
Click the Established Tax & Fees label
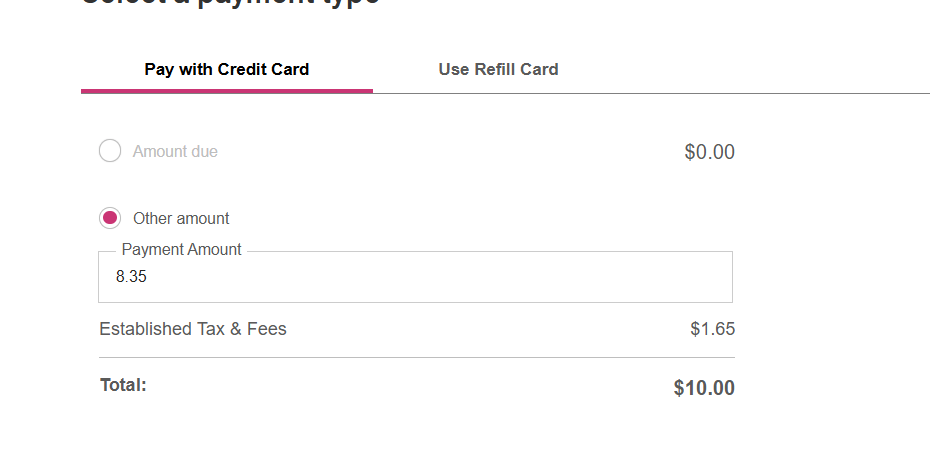coord(193,329)
